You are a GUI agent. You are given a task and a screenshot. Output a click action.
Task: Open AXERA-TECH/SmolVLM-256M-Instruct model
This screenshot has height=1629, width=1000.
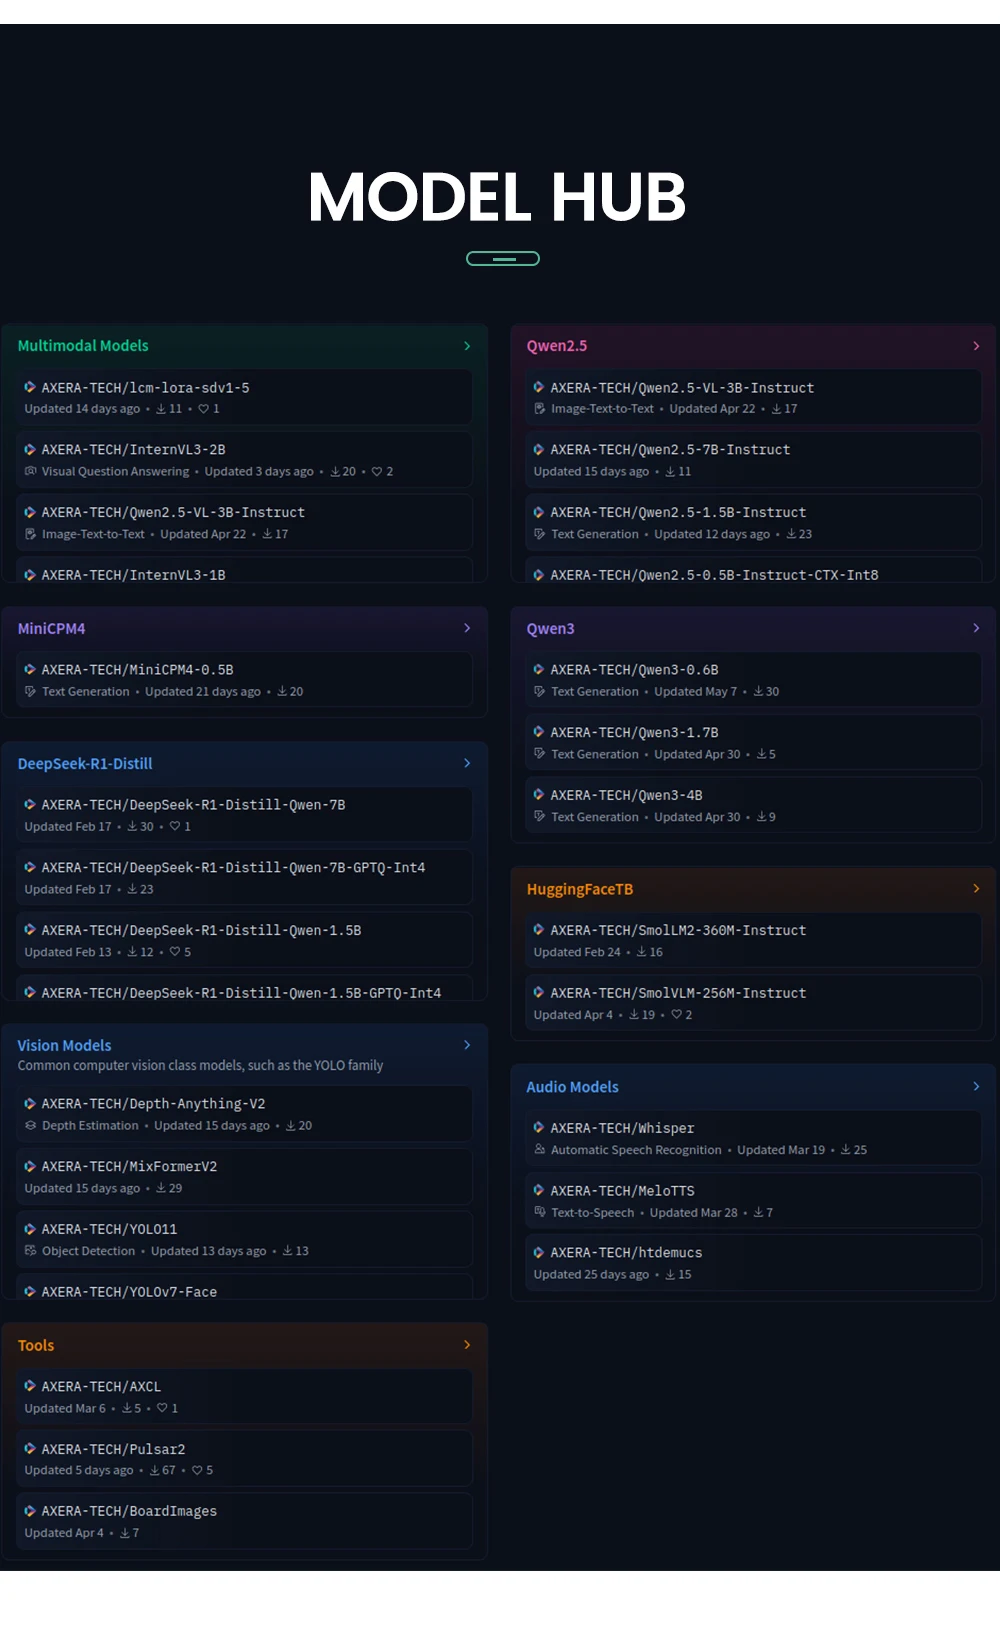[678, 993]
